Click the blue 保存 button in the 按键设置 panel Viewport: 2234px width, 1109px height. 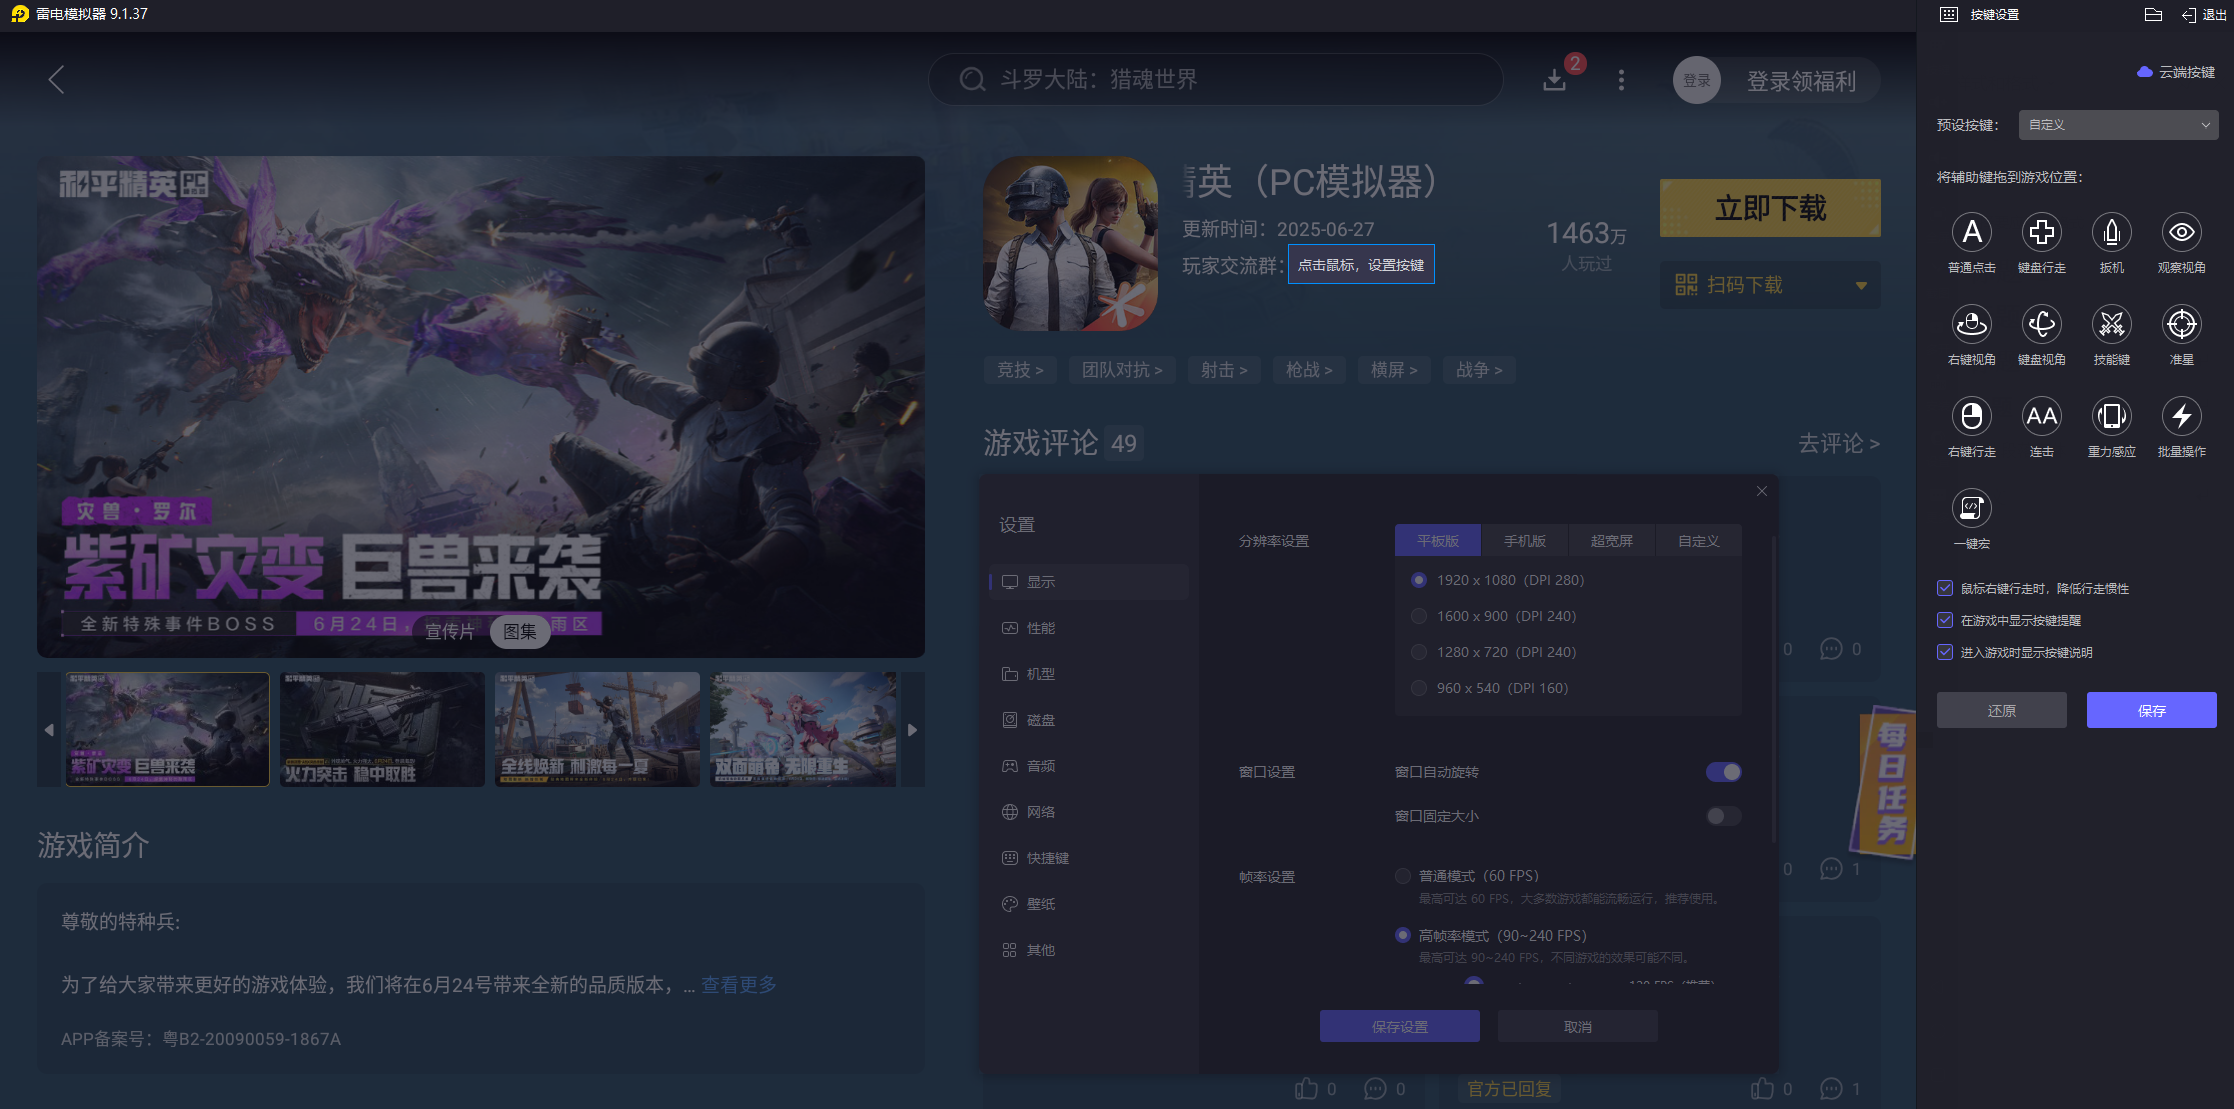coord(2151,710)
